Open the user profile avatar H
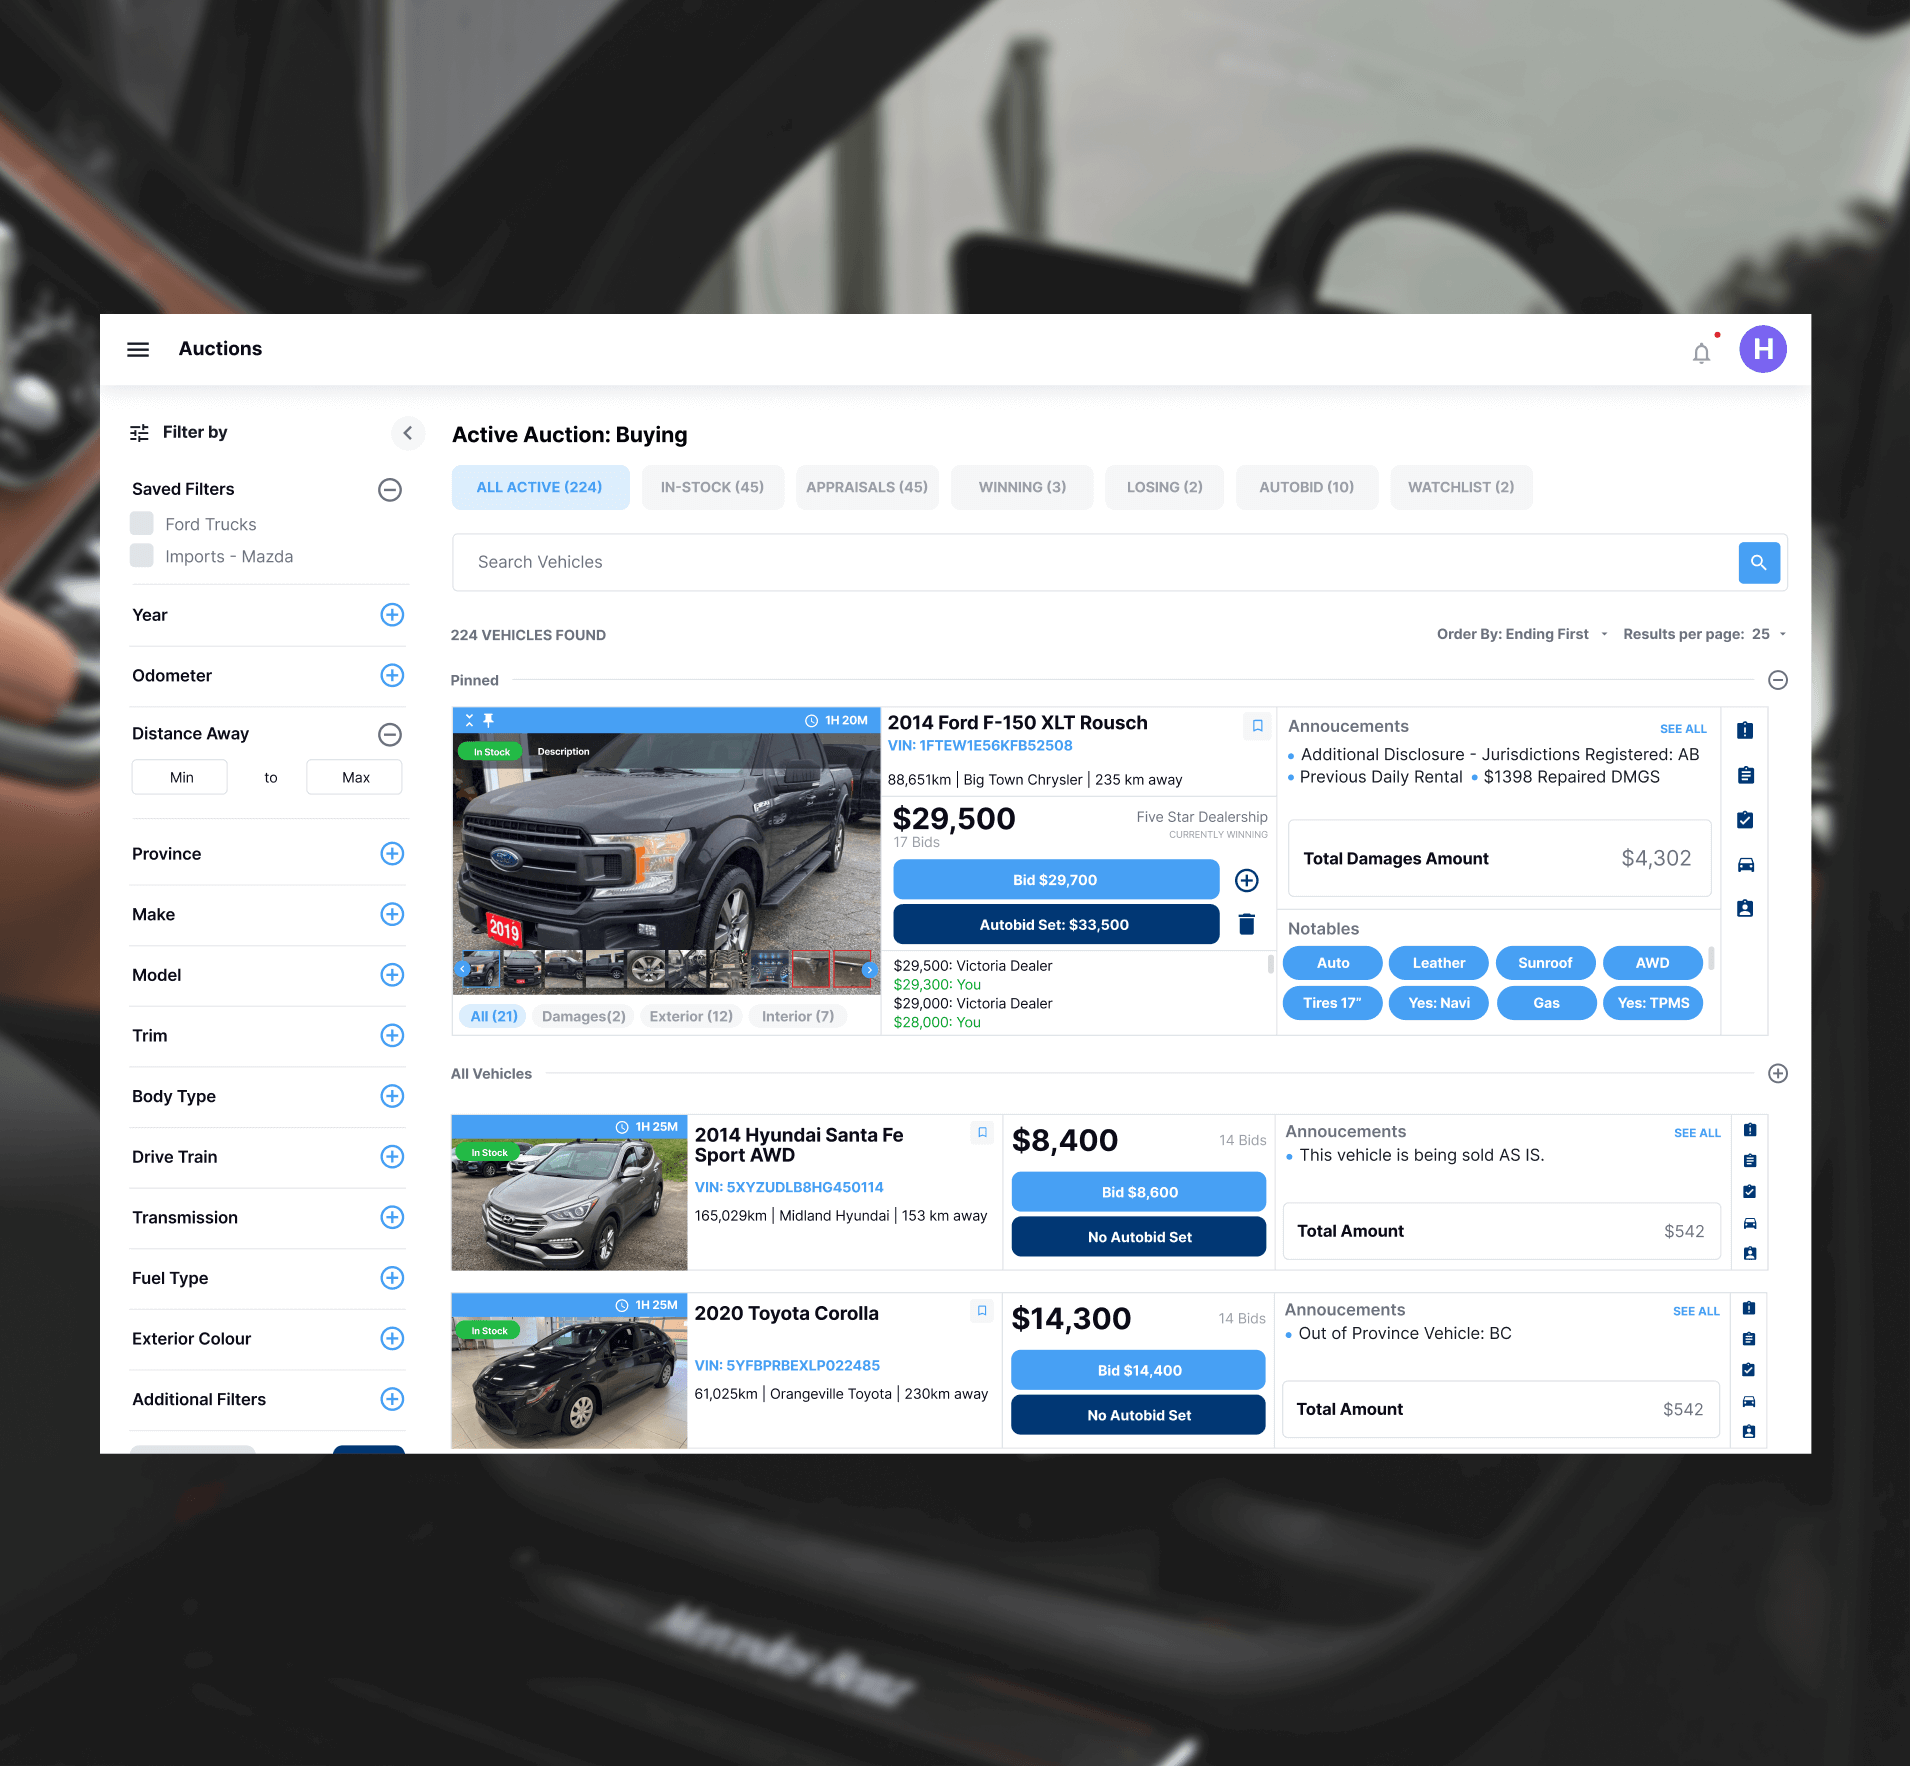Viewport: 1910px width, 1766px height. pyautogui.click(x=1762, y=349)
